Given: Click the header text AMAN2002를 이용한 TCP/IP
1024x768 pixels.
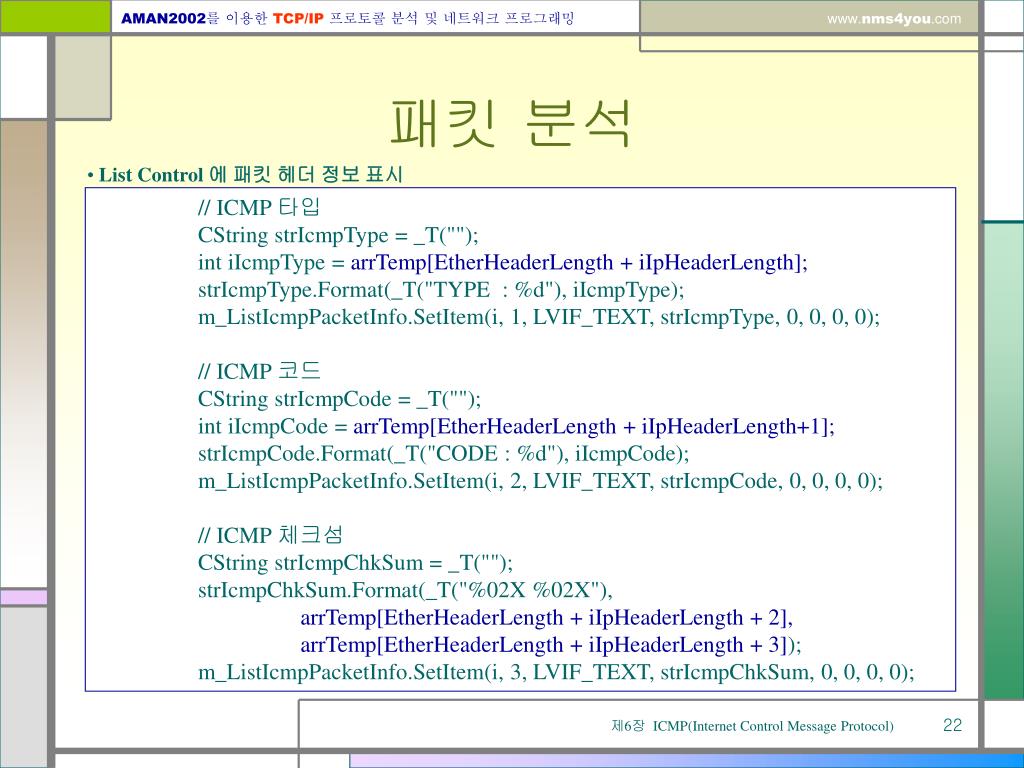Looking at the screenshot, I should (x=223, y=18).
